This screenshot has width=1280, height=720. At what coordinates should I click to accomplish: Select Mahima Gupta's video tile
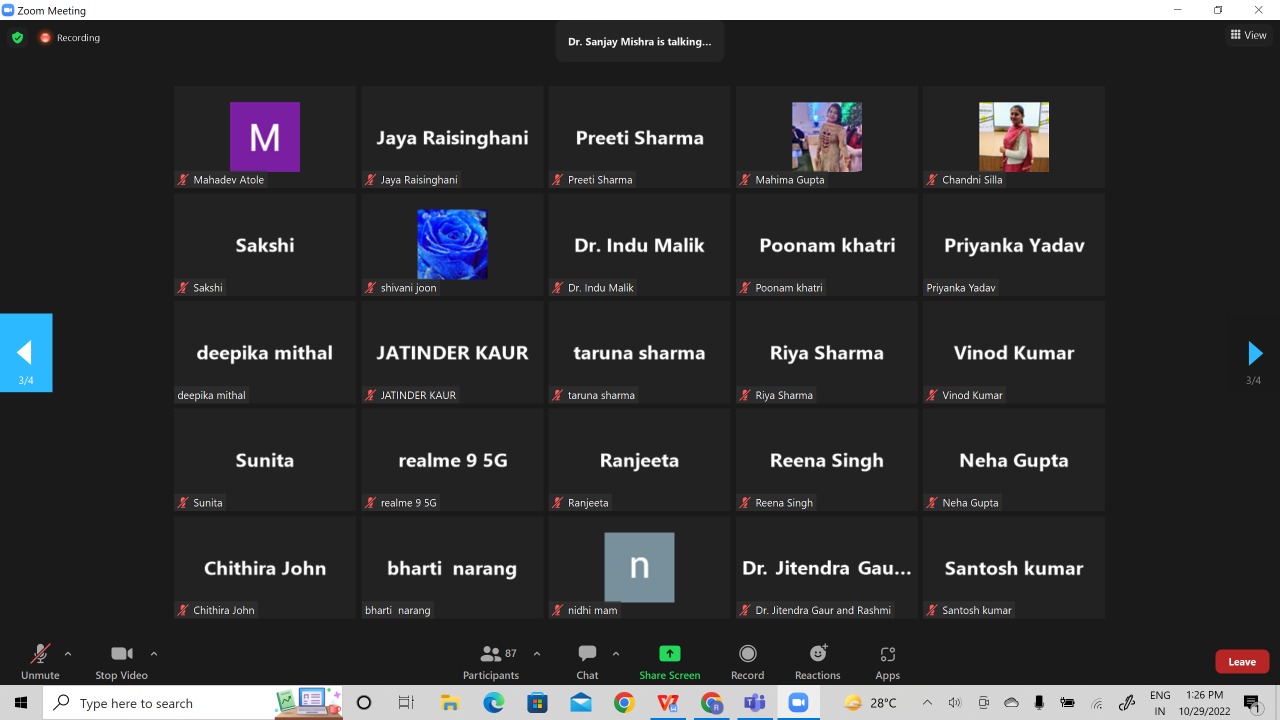coord(827,137)
